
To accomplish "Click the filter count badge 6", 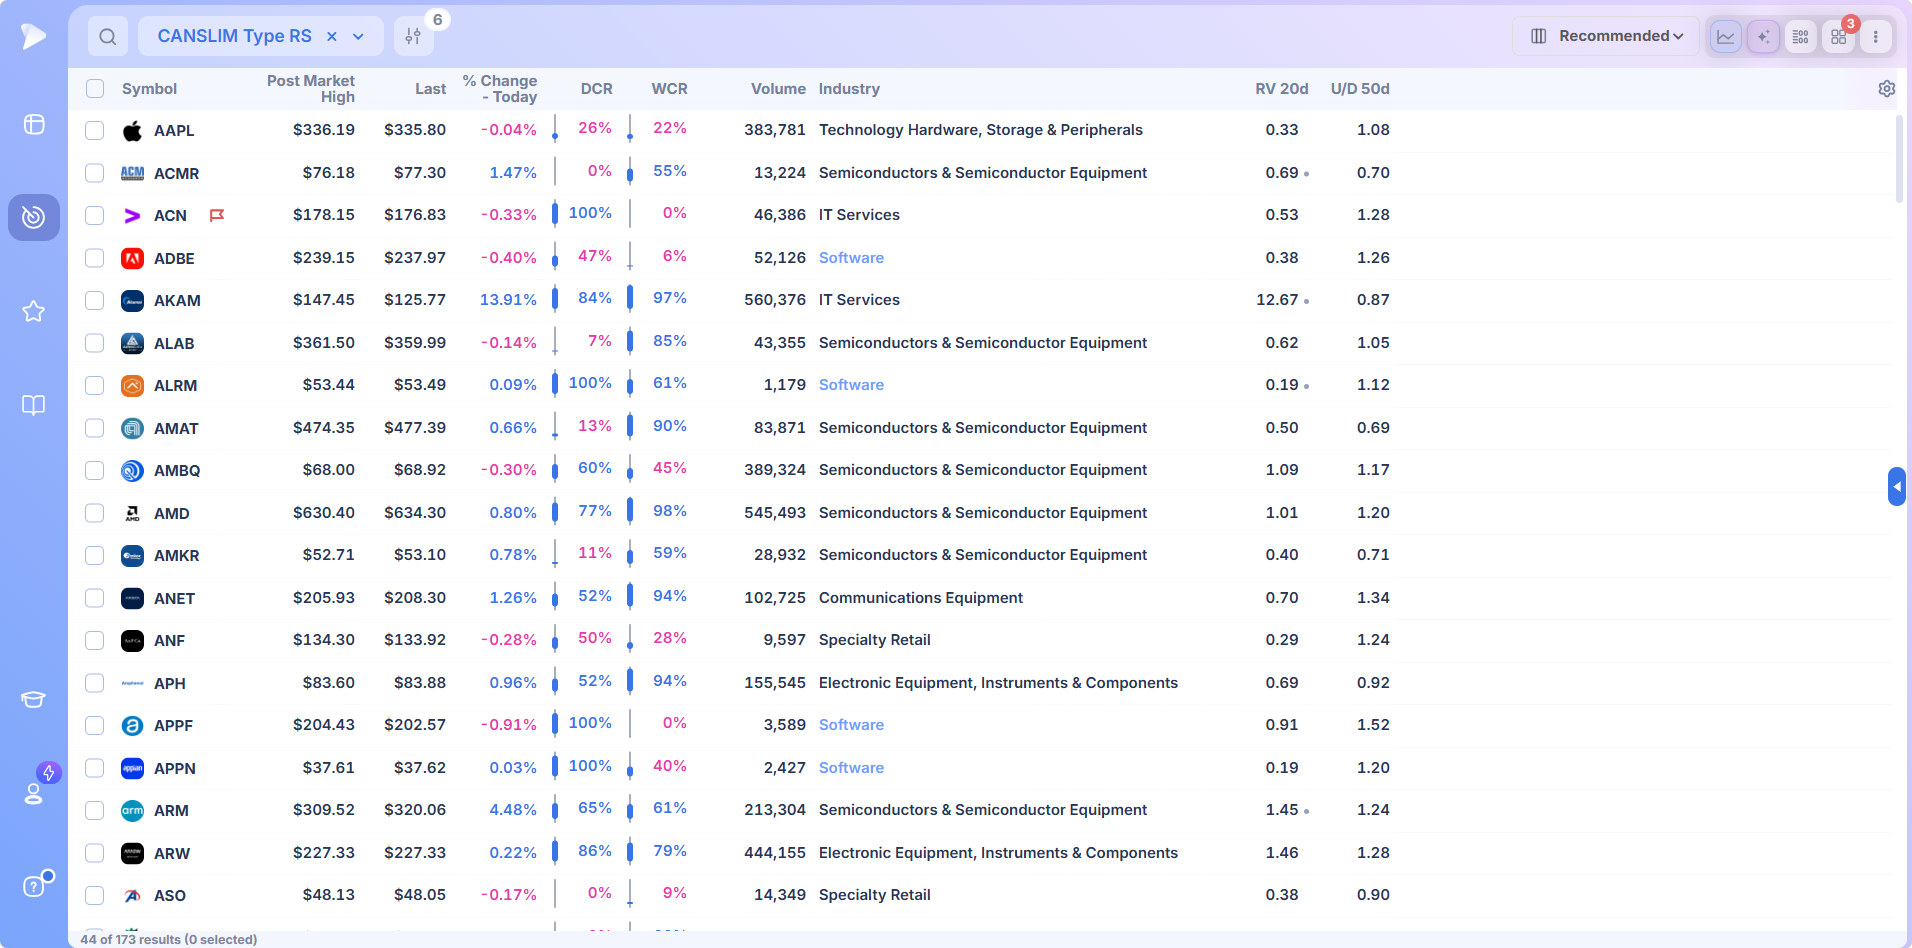I will (437, 20).
